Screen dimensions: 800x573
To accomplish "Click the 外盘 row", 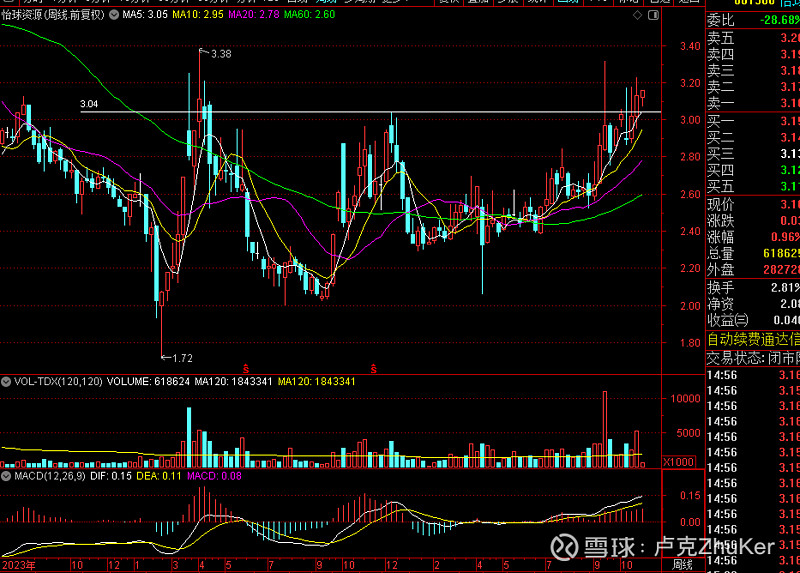I will pos(753,270).
